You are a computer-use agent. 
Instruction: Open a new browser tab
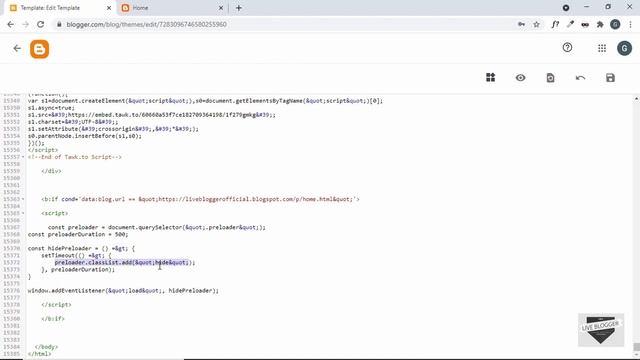click(x=239, y=8)
